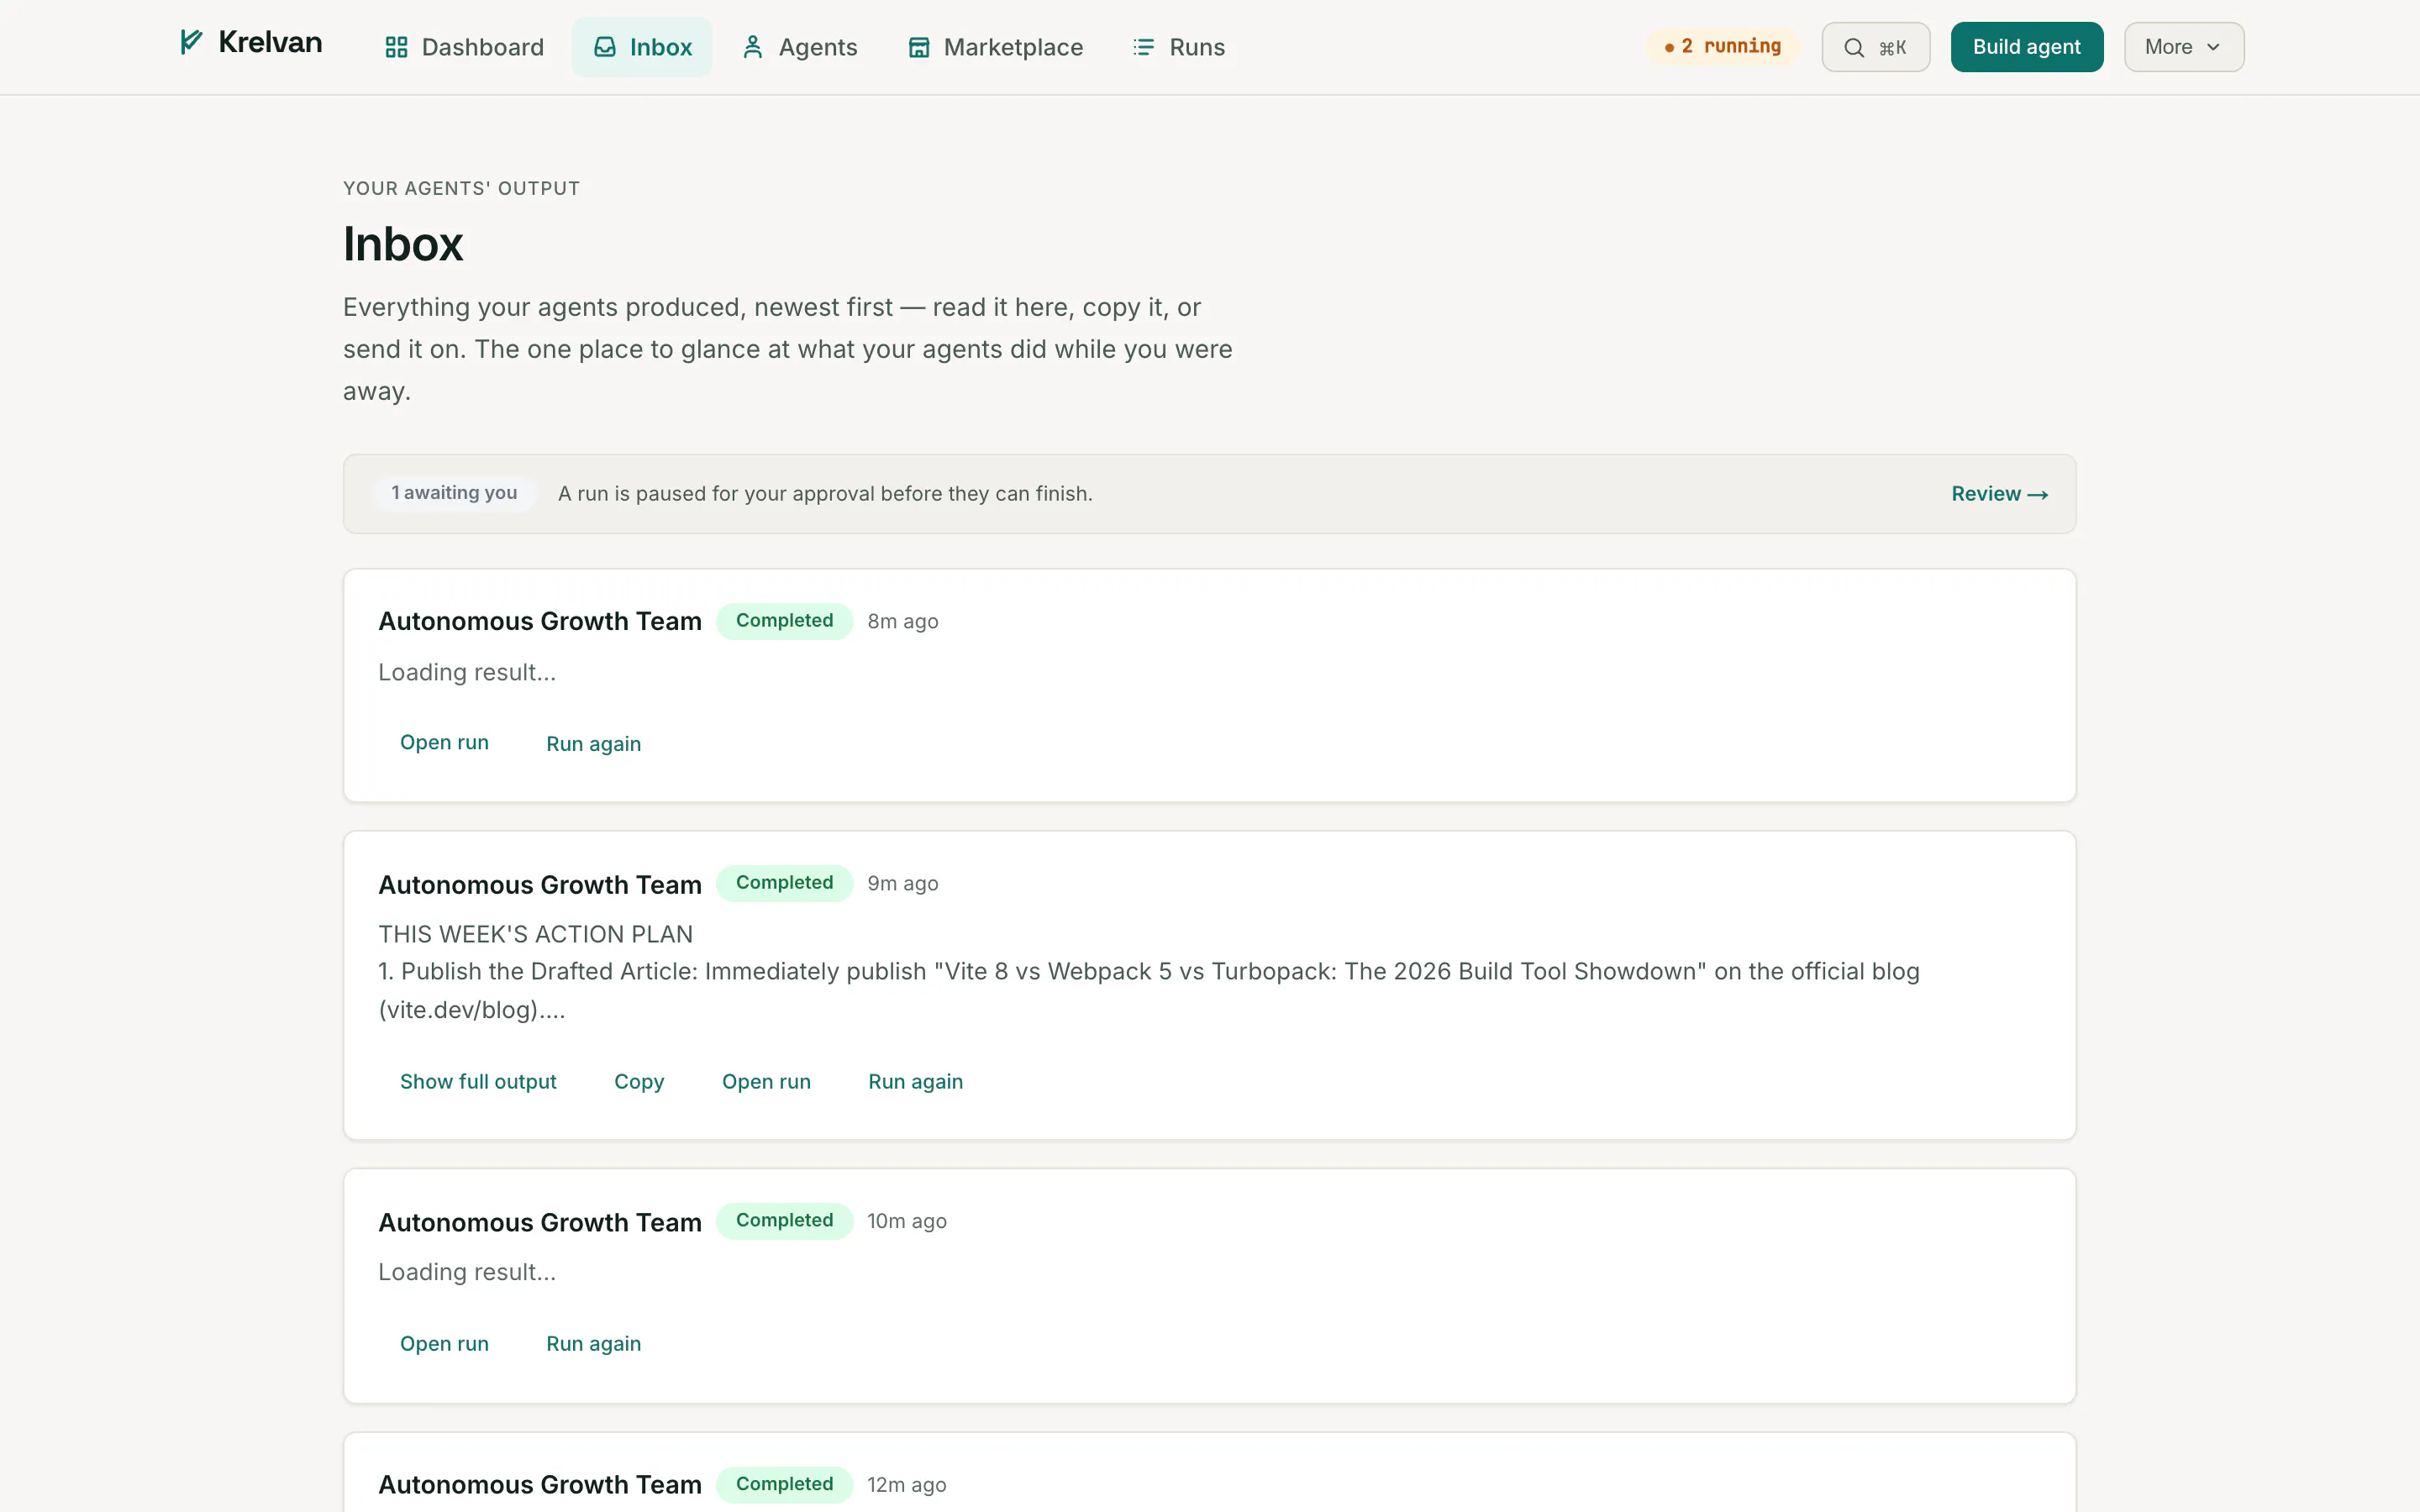2420x1512 pixels.
Task: Open run for the 9m ago result
Action: pyautogui.click(x=766, y=1082)
